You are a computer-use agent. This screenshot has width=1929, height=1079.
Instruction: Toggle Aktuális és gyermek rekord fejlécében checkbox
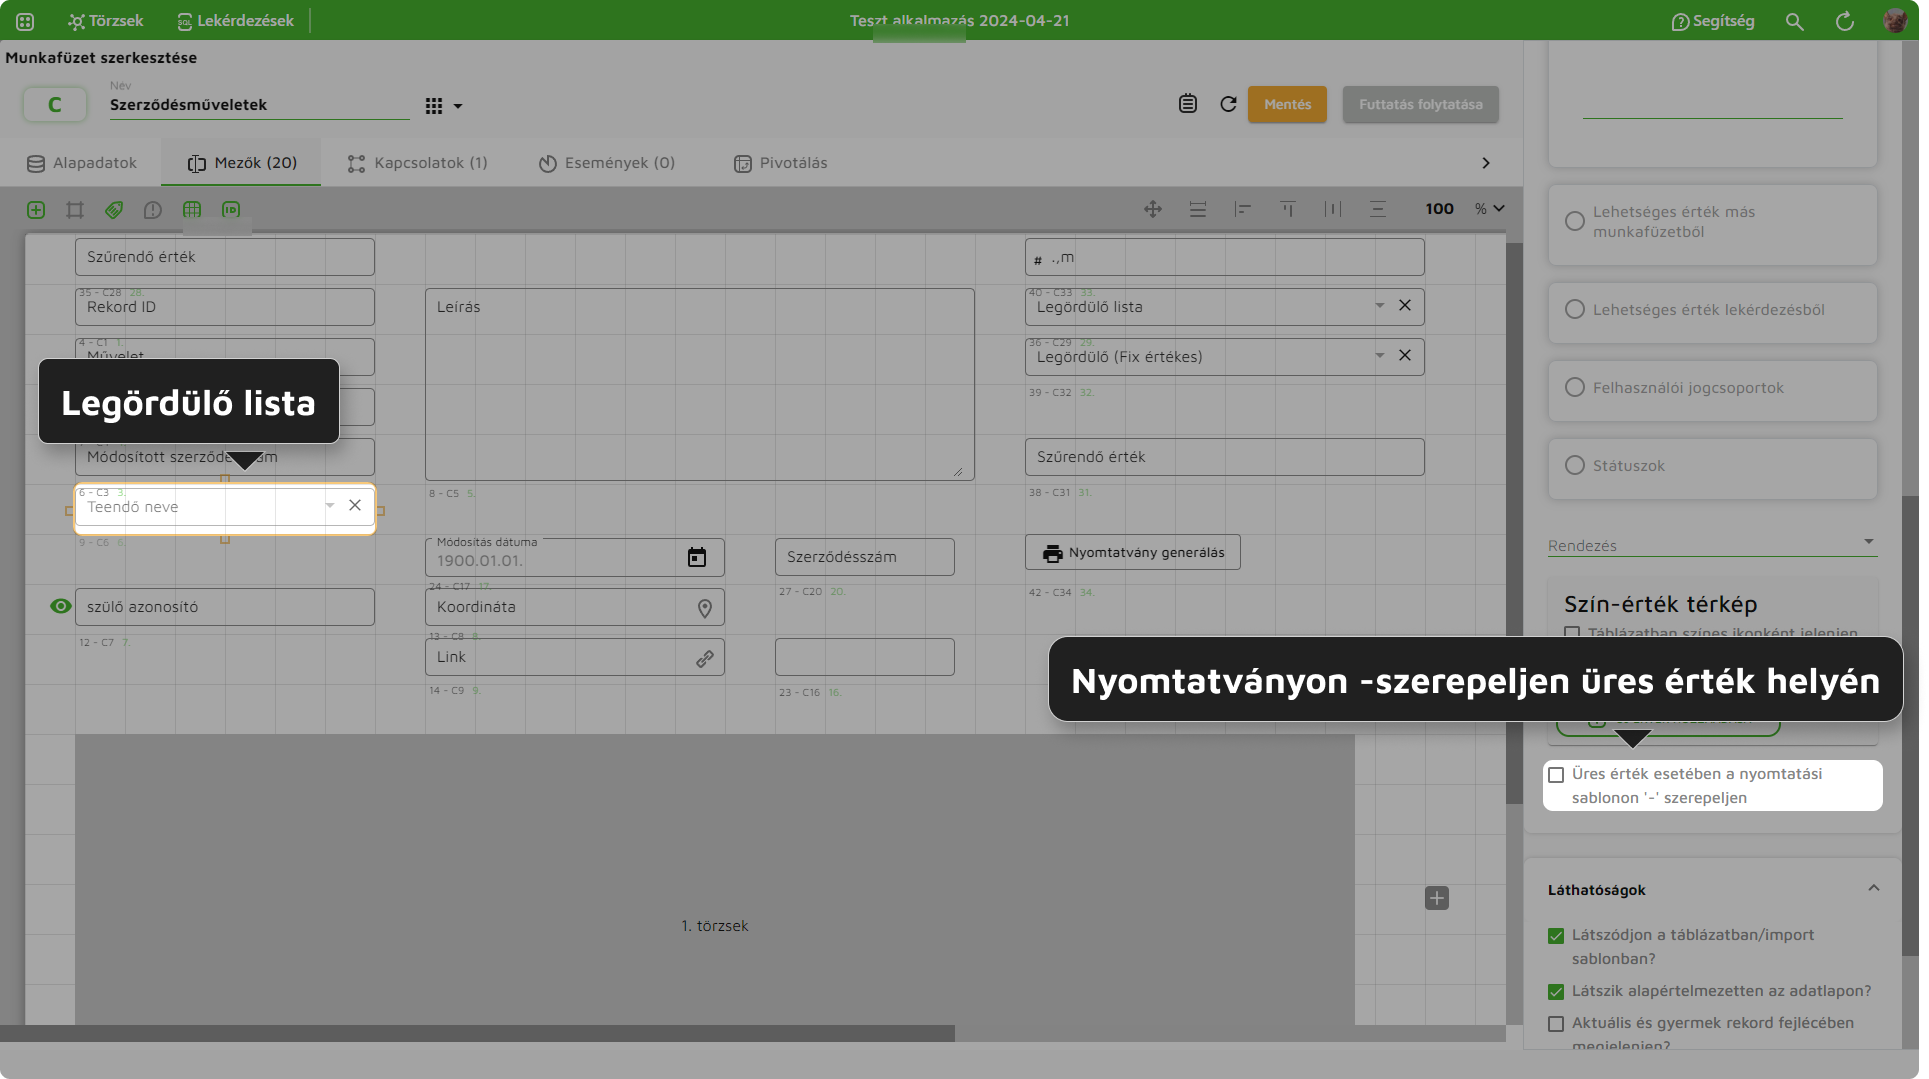point(1556,1024)
